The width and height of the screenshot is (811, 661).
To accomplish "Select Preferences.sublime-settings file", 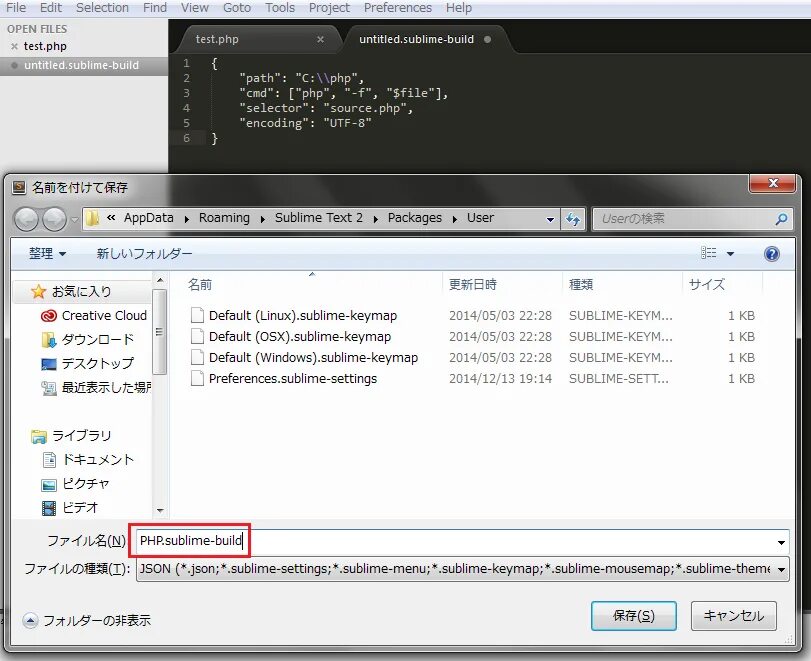I will pos(293,379).
